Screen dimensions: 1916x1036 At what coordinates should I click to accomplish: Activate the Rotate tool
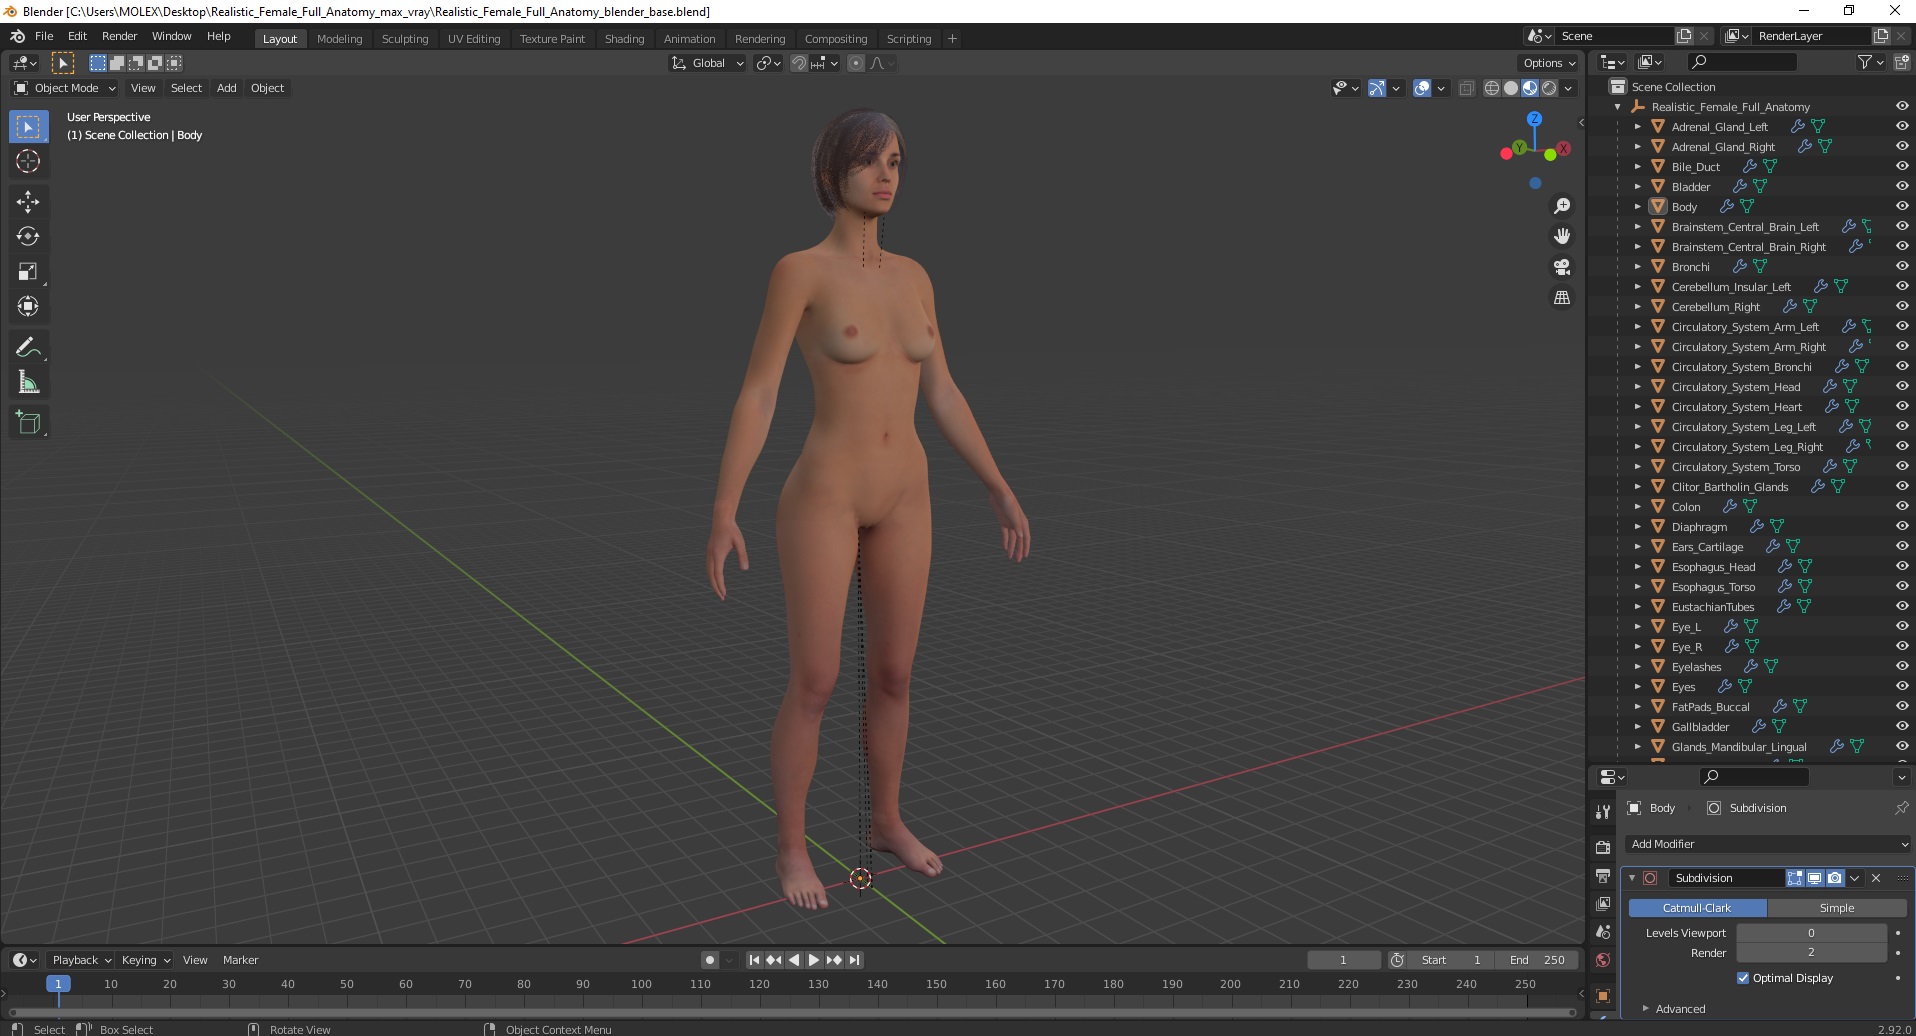pos(28,237)
